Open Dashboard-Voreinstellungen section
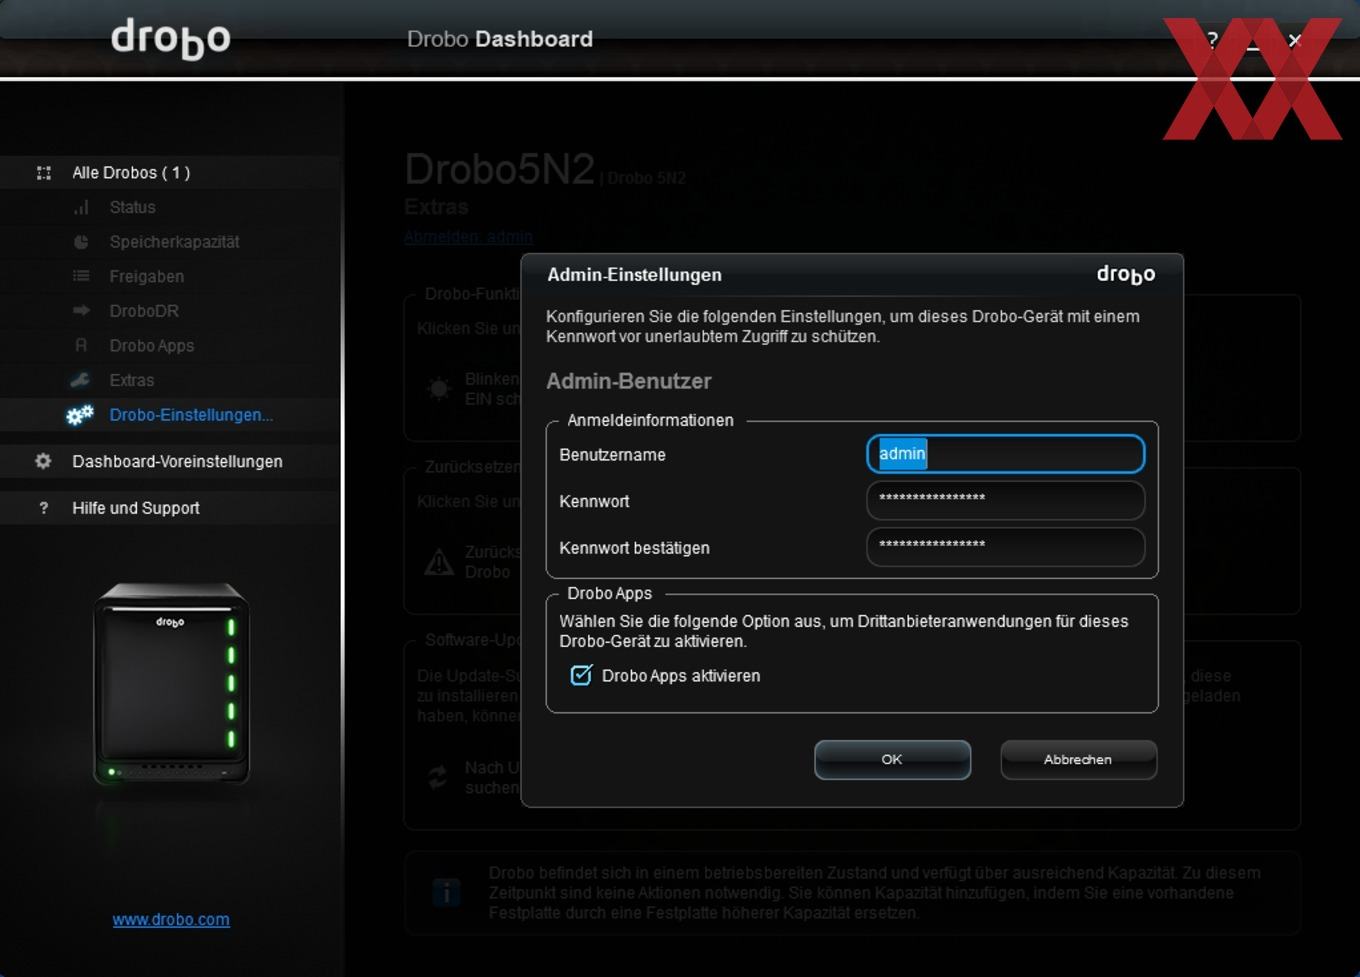Screen dimensions: 1360x977 [177, 461]
